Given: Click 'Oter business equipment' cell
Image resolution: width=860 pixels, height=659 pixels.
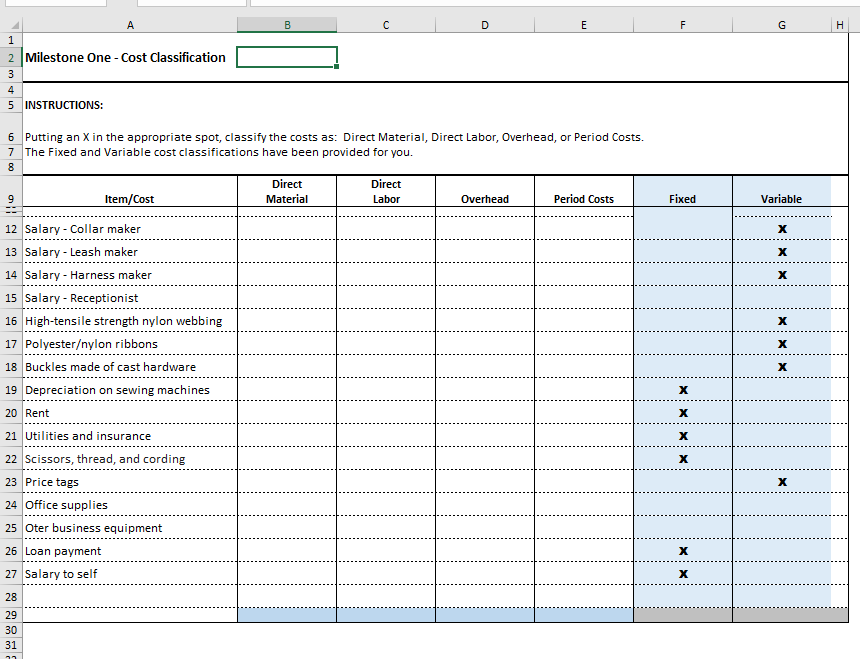Looking at the screenshot, I should pyautogui.click(x=130, y=528).
